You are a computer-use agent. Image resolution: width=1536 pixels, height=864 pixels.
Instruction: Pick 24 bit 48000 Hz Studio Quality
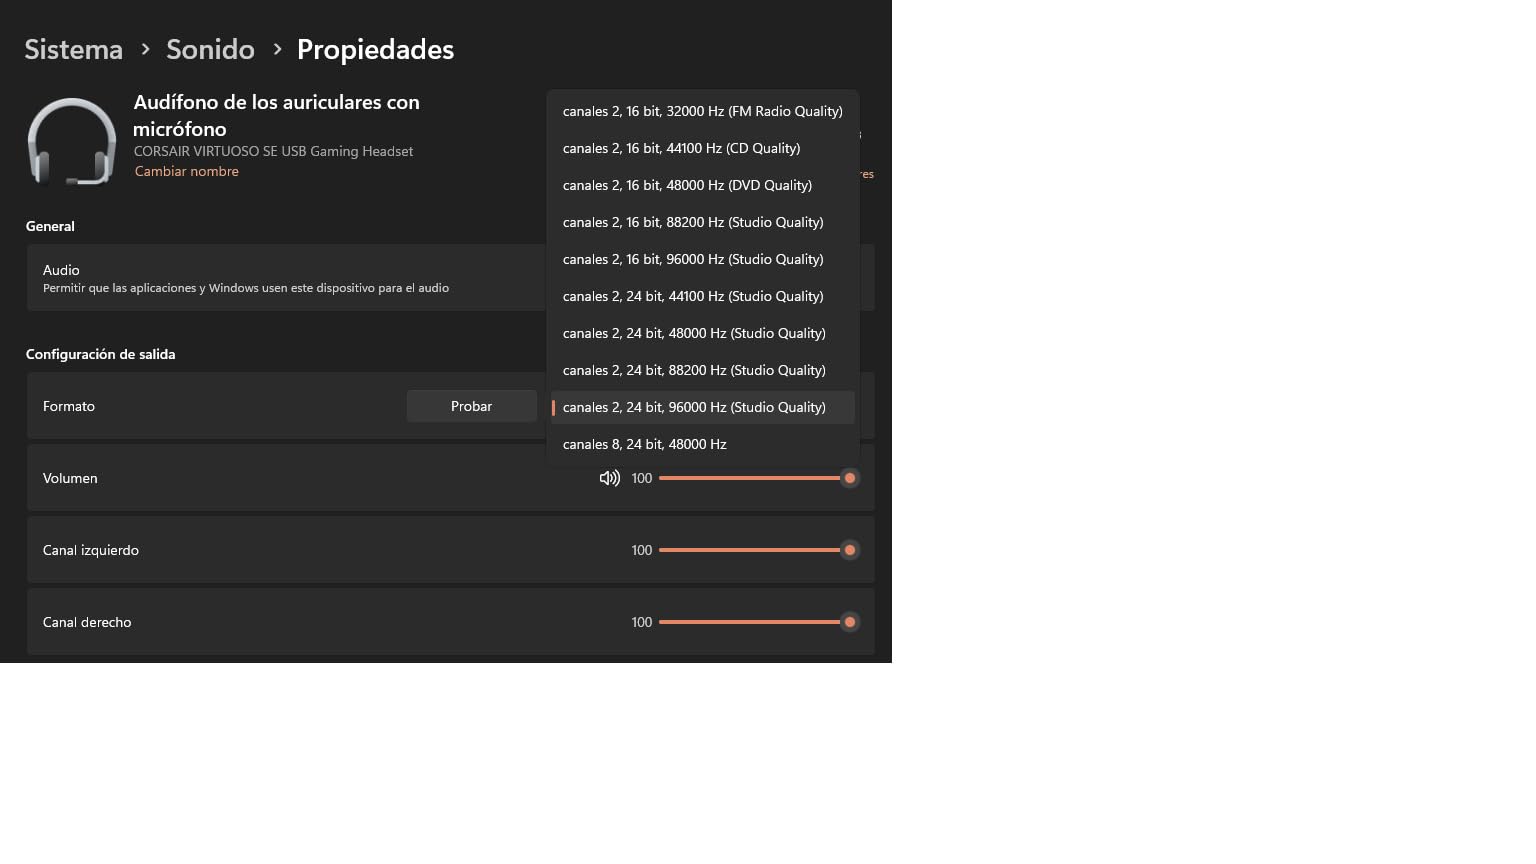click(703, 333)
